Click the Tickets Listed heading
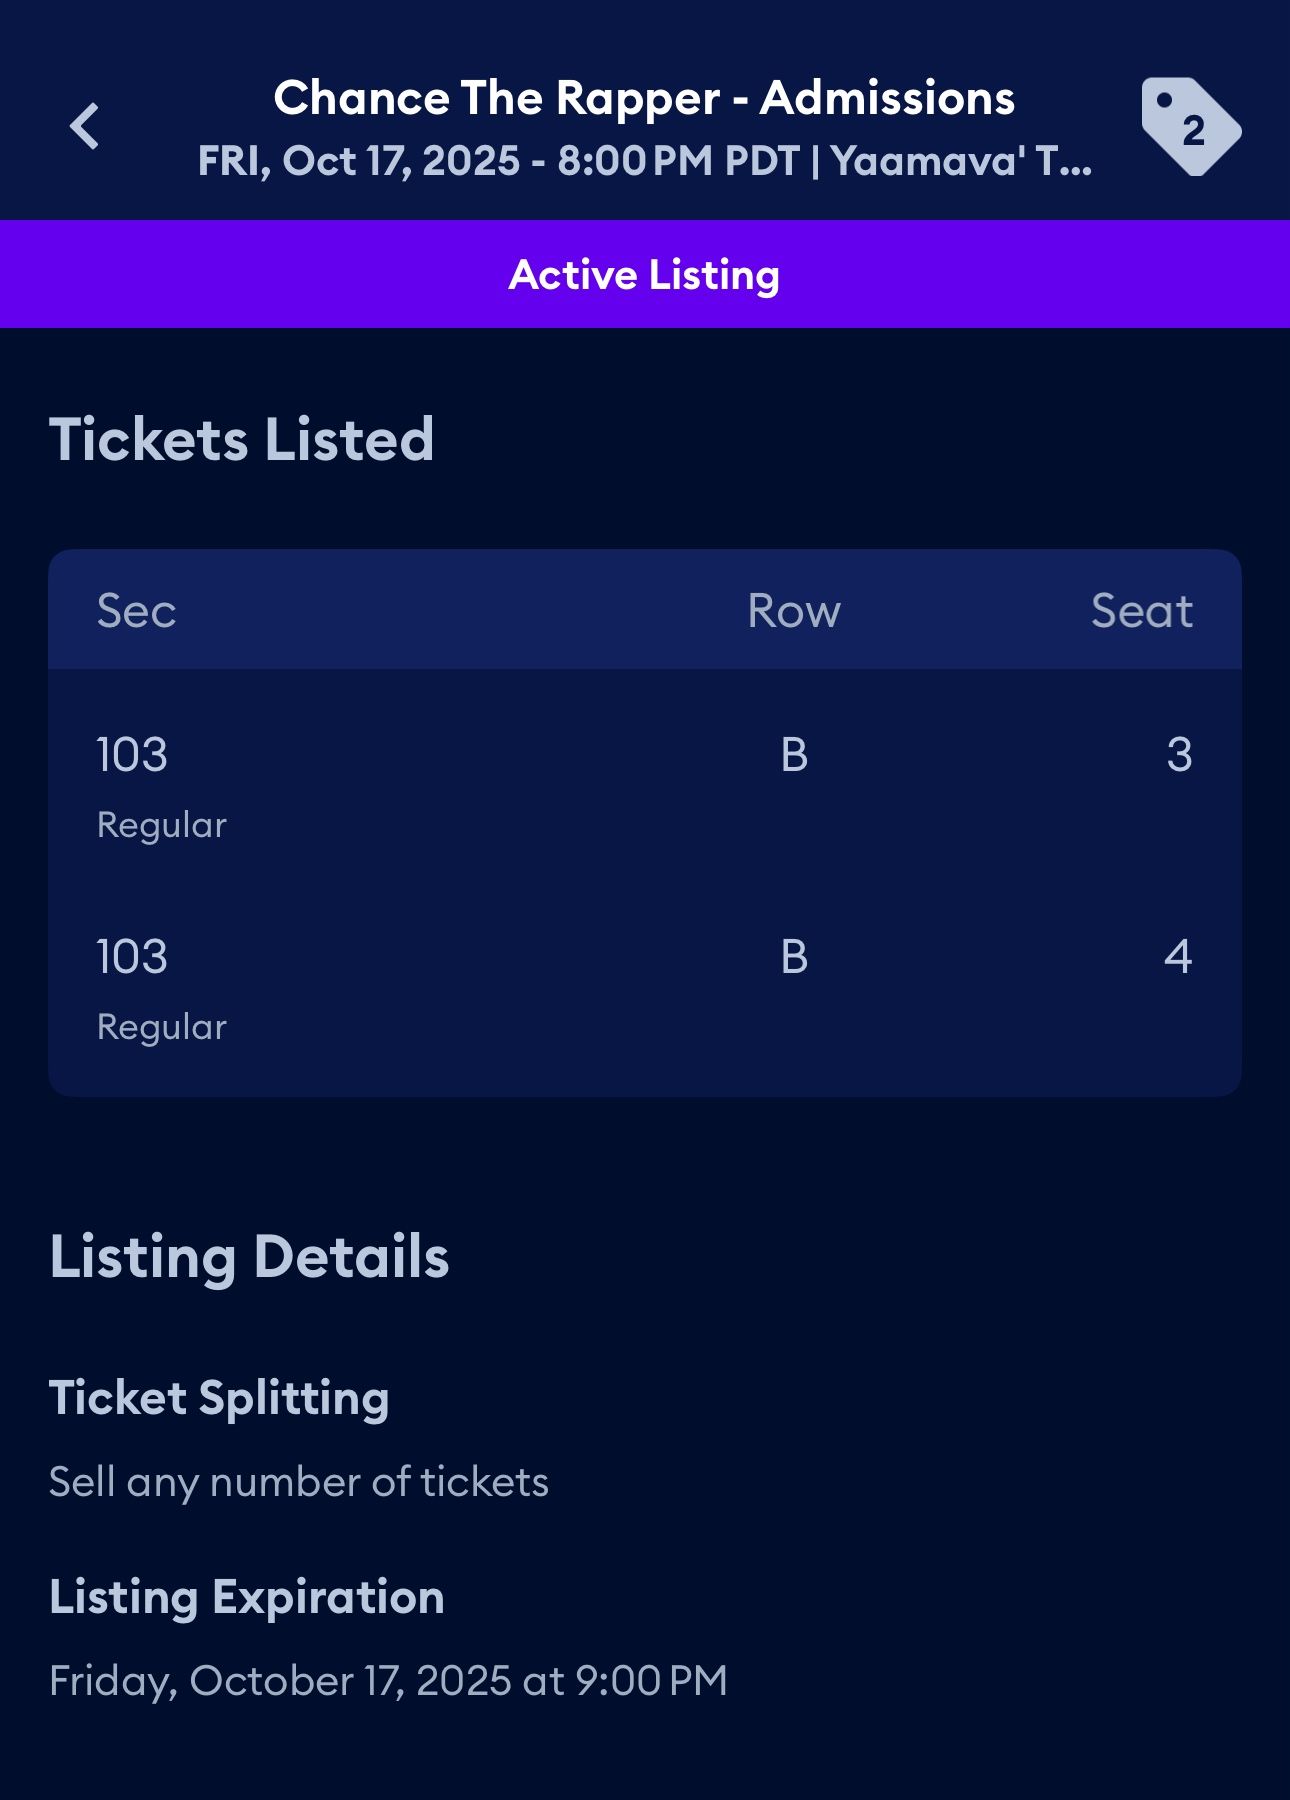Image resolution: width=1290 pixels, height=1800 pixels. click(242, 440)
